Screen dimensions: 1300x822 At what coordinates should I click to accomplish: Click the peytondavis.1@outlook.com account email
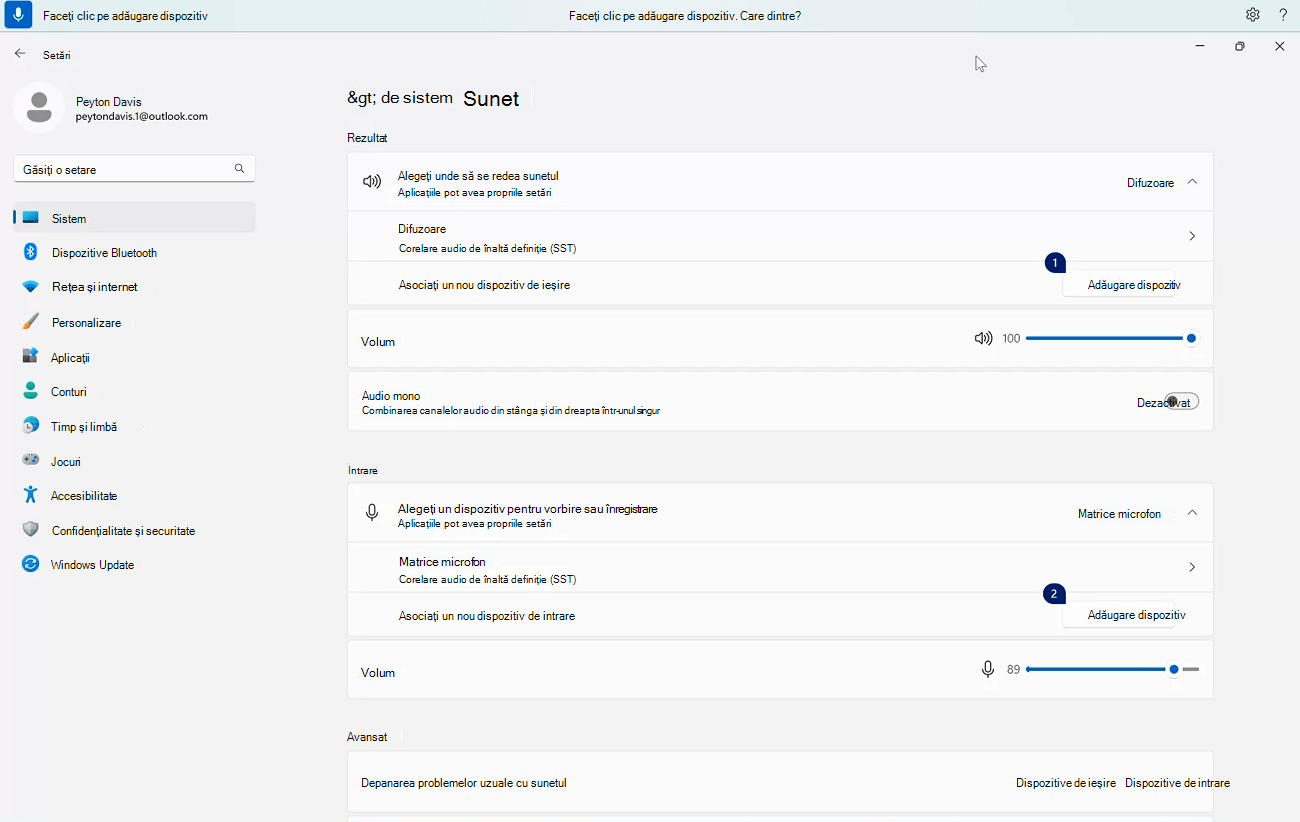click(x=142, y=116)
